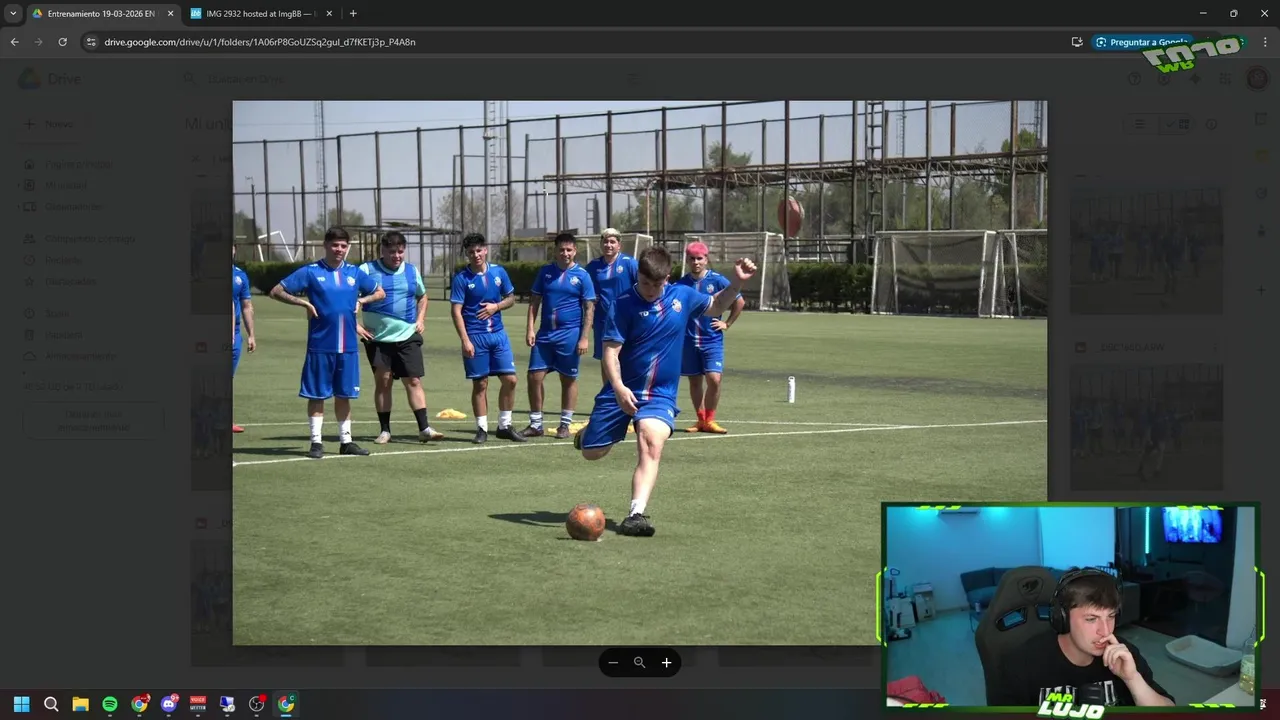Image resolution: width=1280 pixels, height=720 pixels.
Task: Zoom in with the plus button
Action: click(x=666, y=662)
